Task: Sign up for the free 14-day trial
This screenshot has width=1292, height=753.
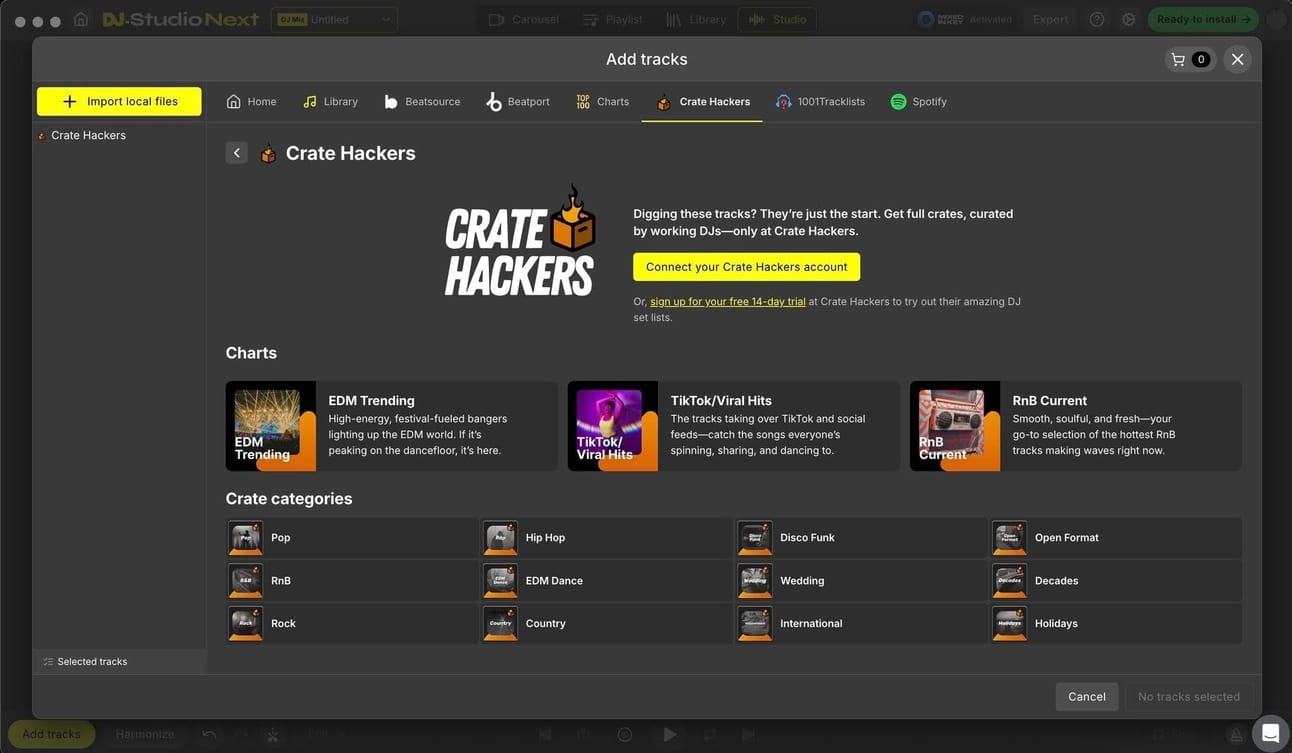Action: (727, 299)
